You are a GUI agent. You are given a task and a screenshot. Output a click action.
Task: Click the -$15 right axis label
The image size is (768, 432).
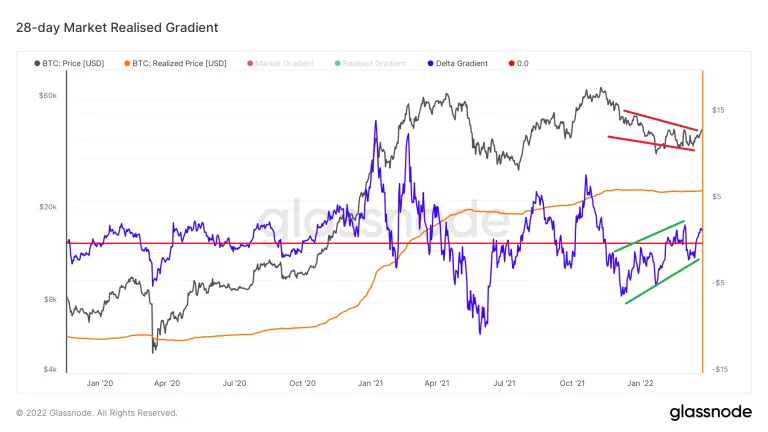719,369
